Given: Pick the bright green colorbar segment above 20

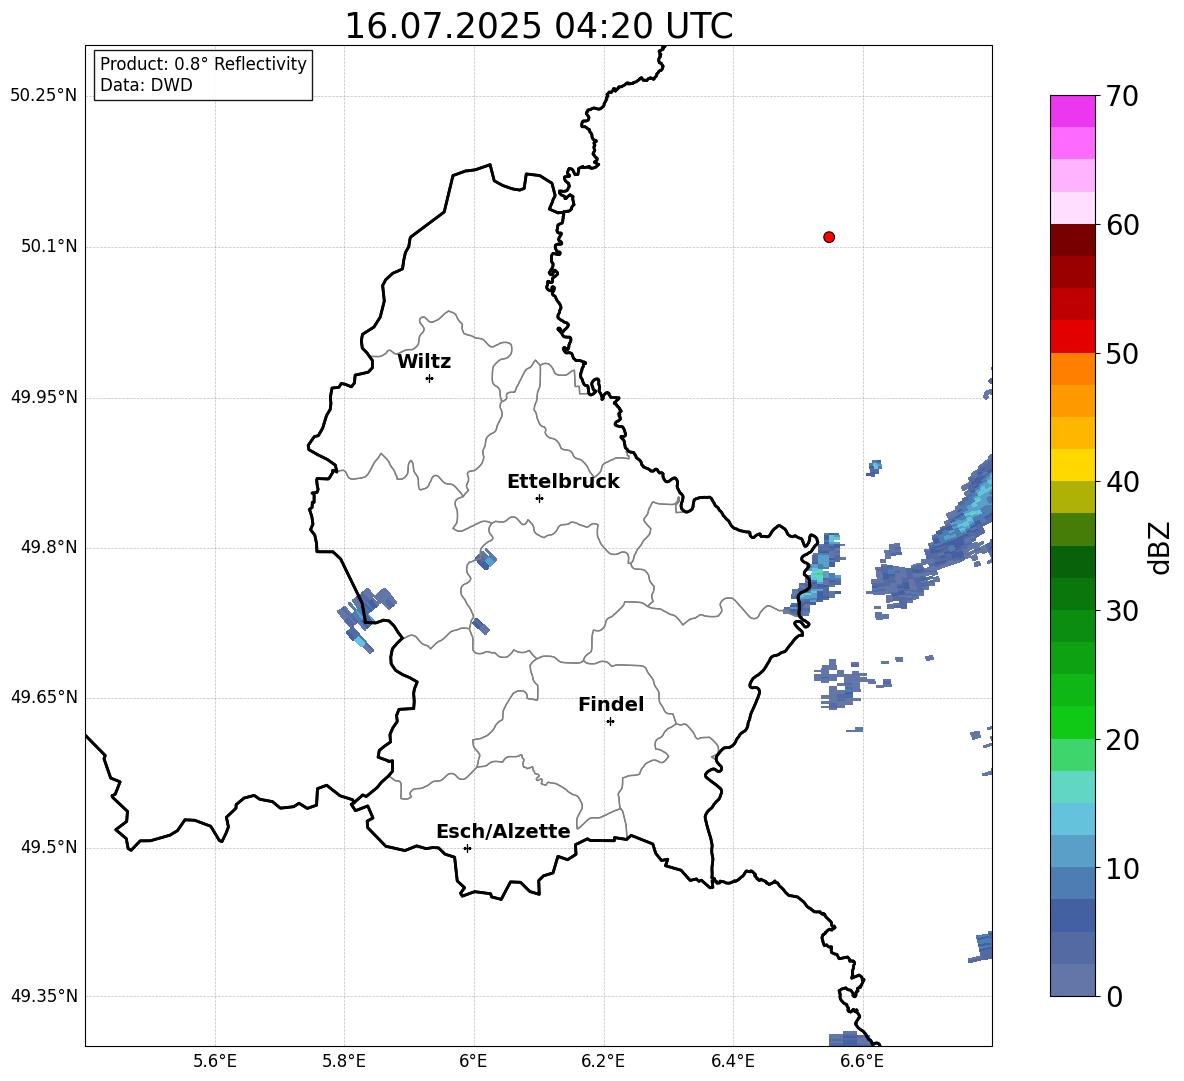Looking at the screenshot, I should 1072,722.
